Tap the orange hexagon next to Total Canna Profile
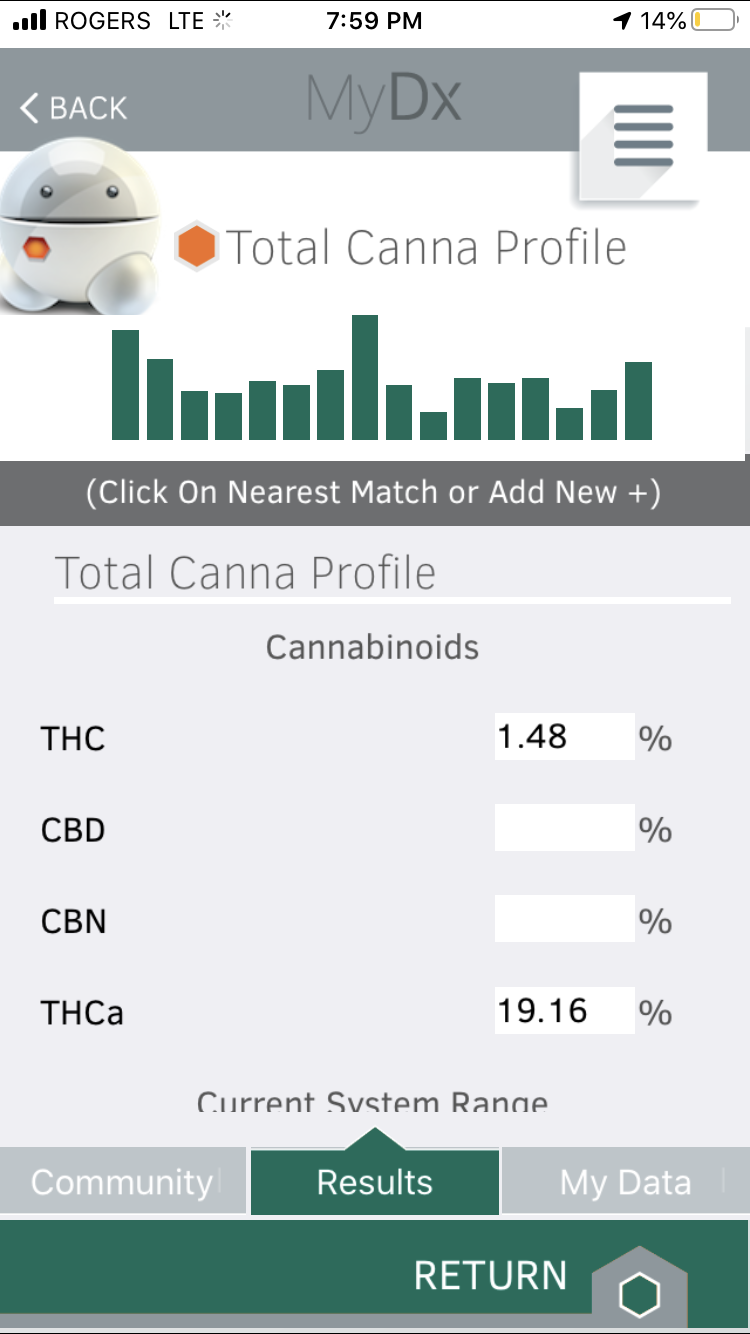 pos(196,247)
